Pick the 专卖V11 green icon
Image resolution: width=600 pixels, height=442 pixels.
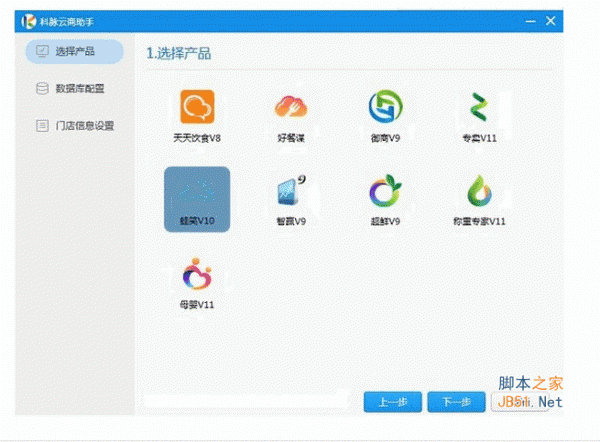click(x=479, y=107)
